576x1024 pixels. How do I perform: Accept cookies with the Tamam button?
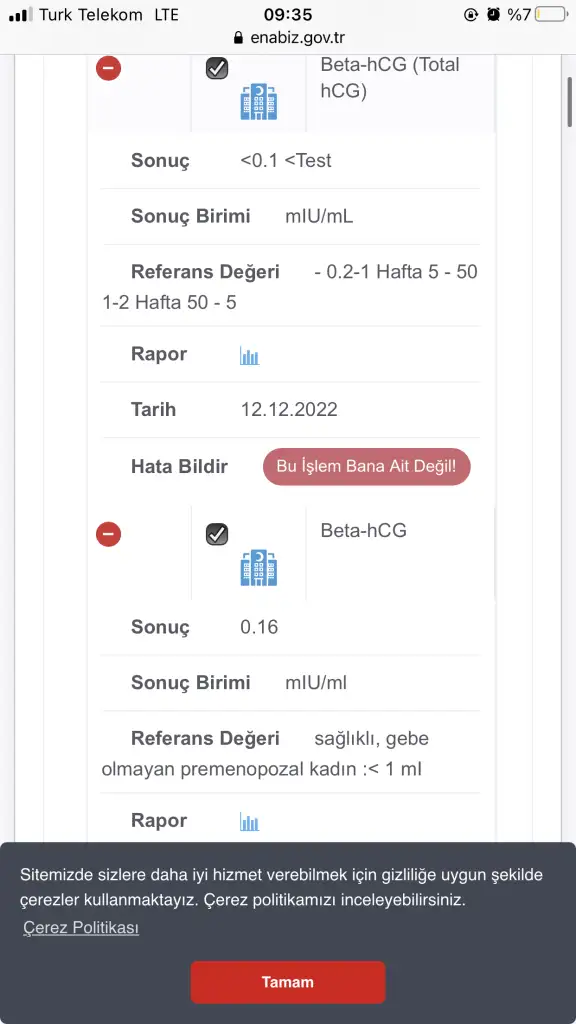[288, 982]
